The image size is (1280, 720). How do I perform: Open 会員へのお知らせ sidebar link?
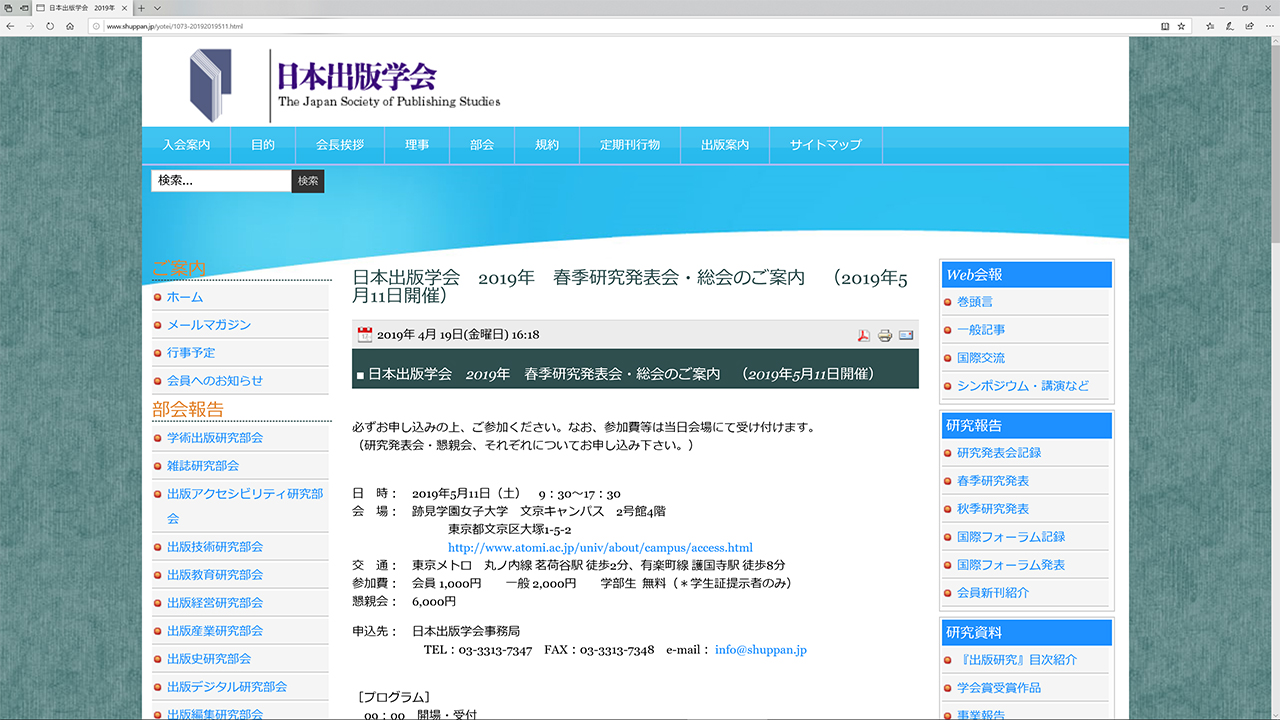(215, 381)
